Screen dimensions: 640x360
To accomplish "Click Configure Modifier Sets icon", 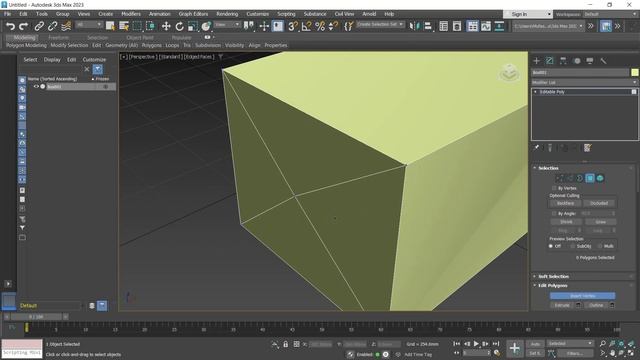I will coord(587,148).
